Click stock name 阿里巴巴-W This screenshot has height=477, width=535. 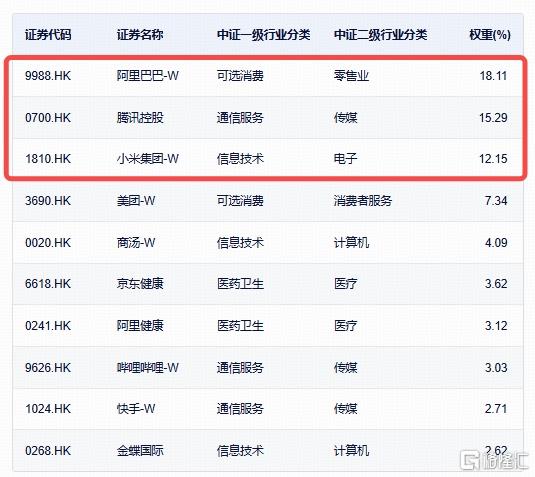(x=148, y=75)
